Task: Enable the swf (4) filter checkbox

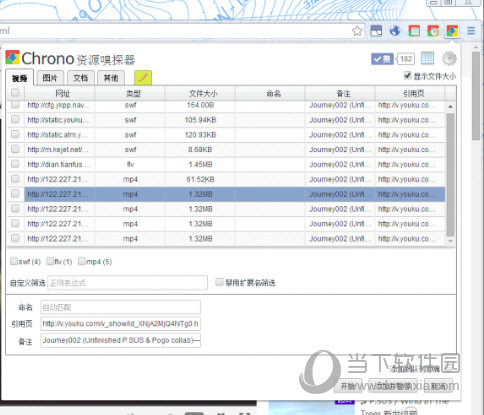Action: tap(14, 261)
